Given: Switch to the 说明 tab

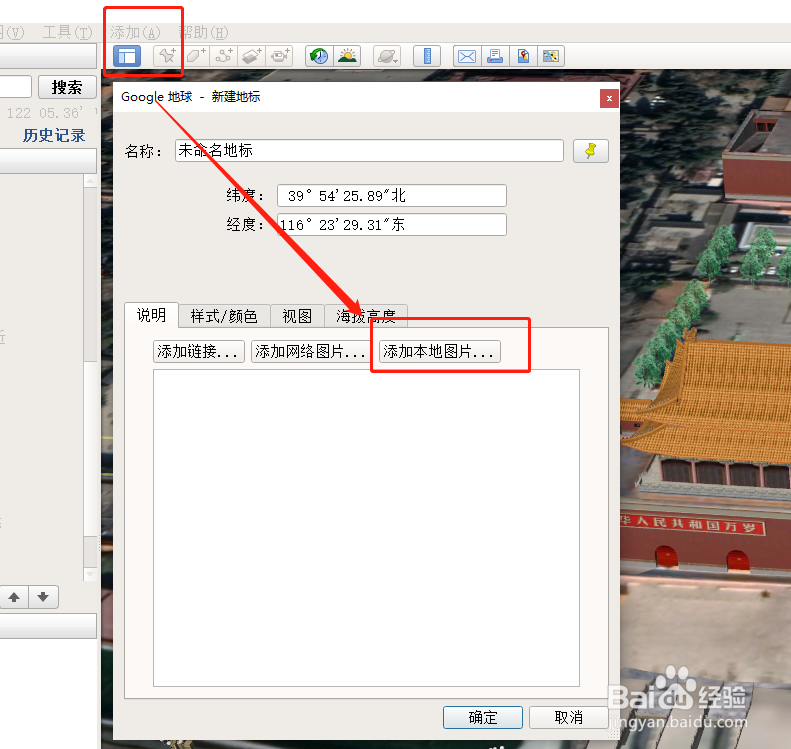Looking at the screenshot, I should click(151, 315).
